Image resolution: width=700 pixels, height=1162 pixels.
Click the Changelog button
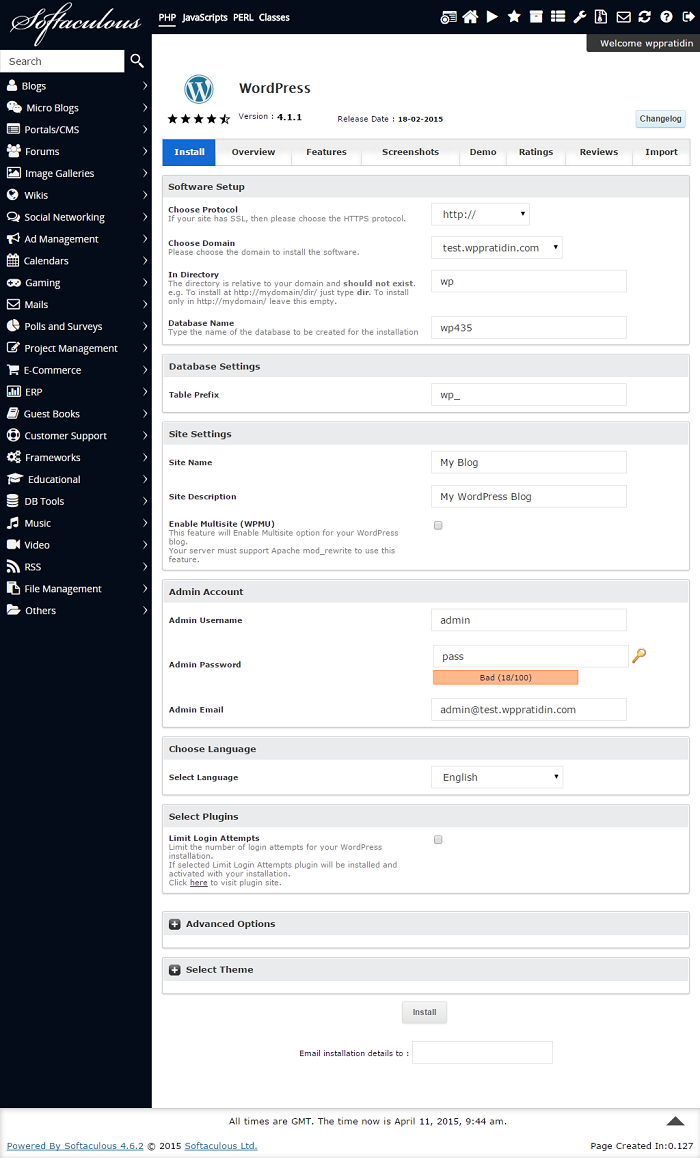pyautogui.click(x=660, y=119)
